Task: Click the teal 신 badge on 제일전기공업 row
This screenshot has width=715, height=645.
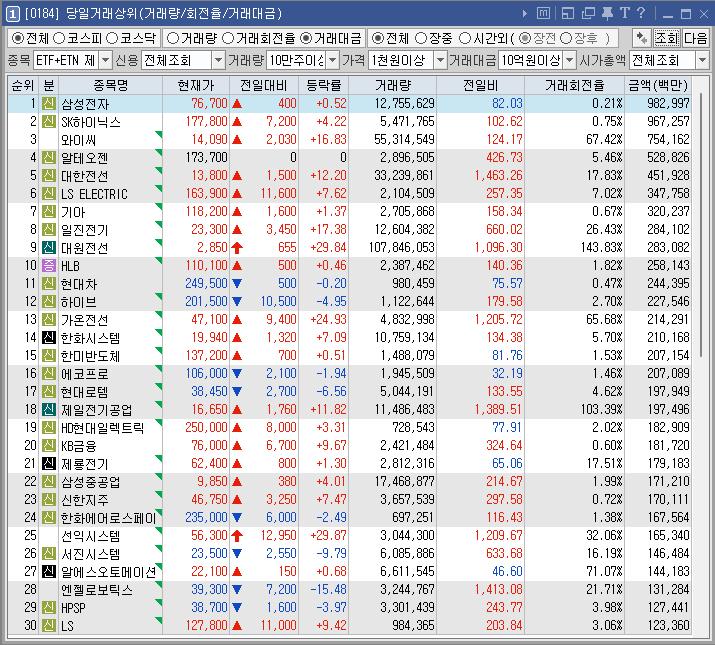Action: point(48,409)
